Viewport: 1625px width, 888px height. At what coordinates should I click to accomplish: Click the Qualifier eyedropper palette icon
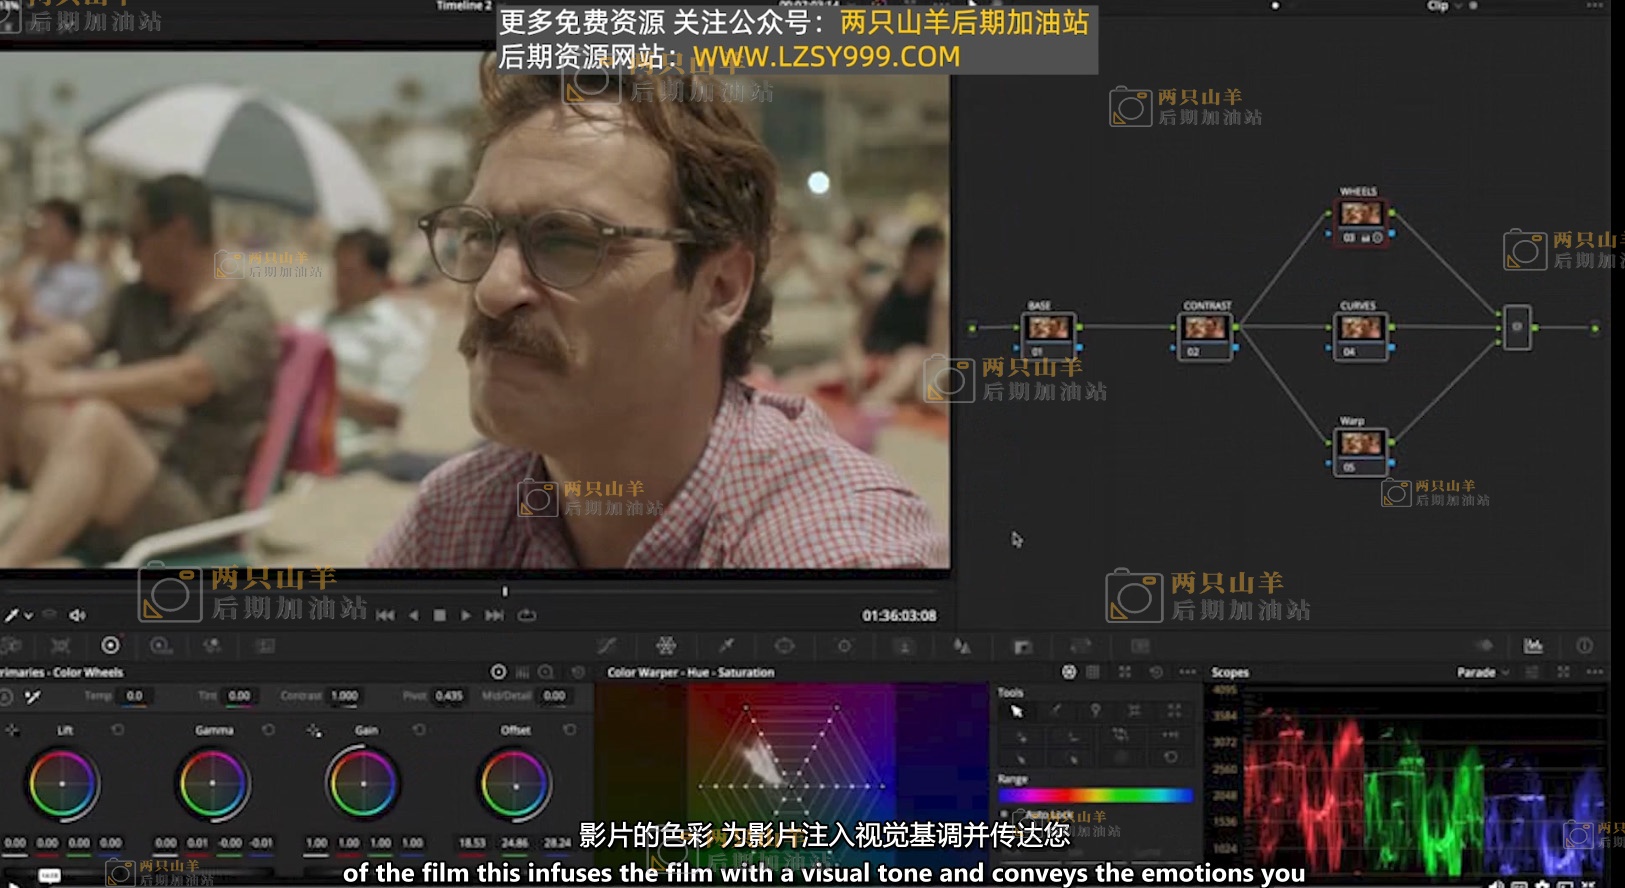coord(726,646)
